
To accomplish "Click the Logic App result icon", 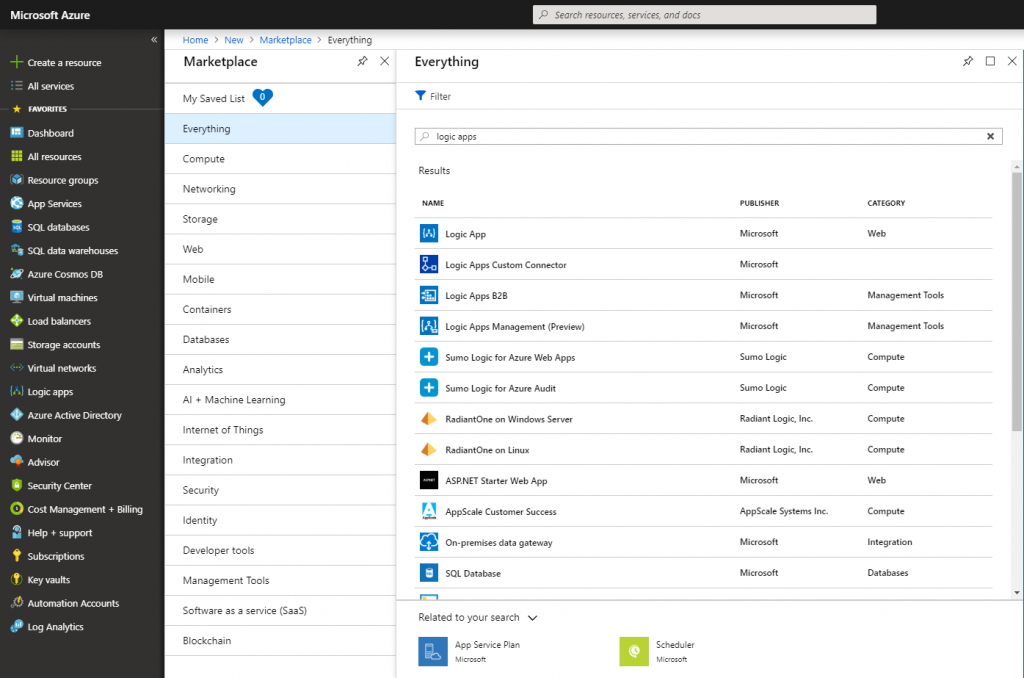I will tap(426, 233).
